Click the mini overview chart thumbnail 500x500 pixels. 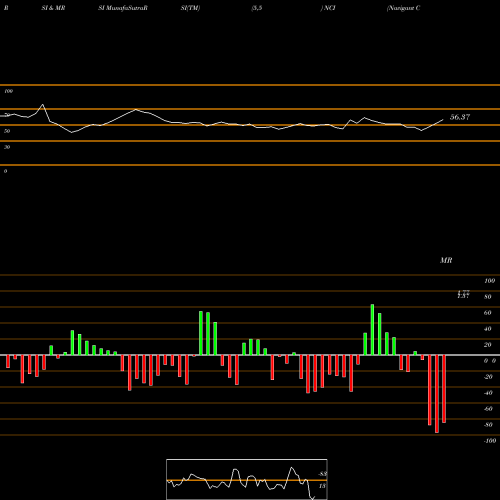247,479
